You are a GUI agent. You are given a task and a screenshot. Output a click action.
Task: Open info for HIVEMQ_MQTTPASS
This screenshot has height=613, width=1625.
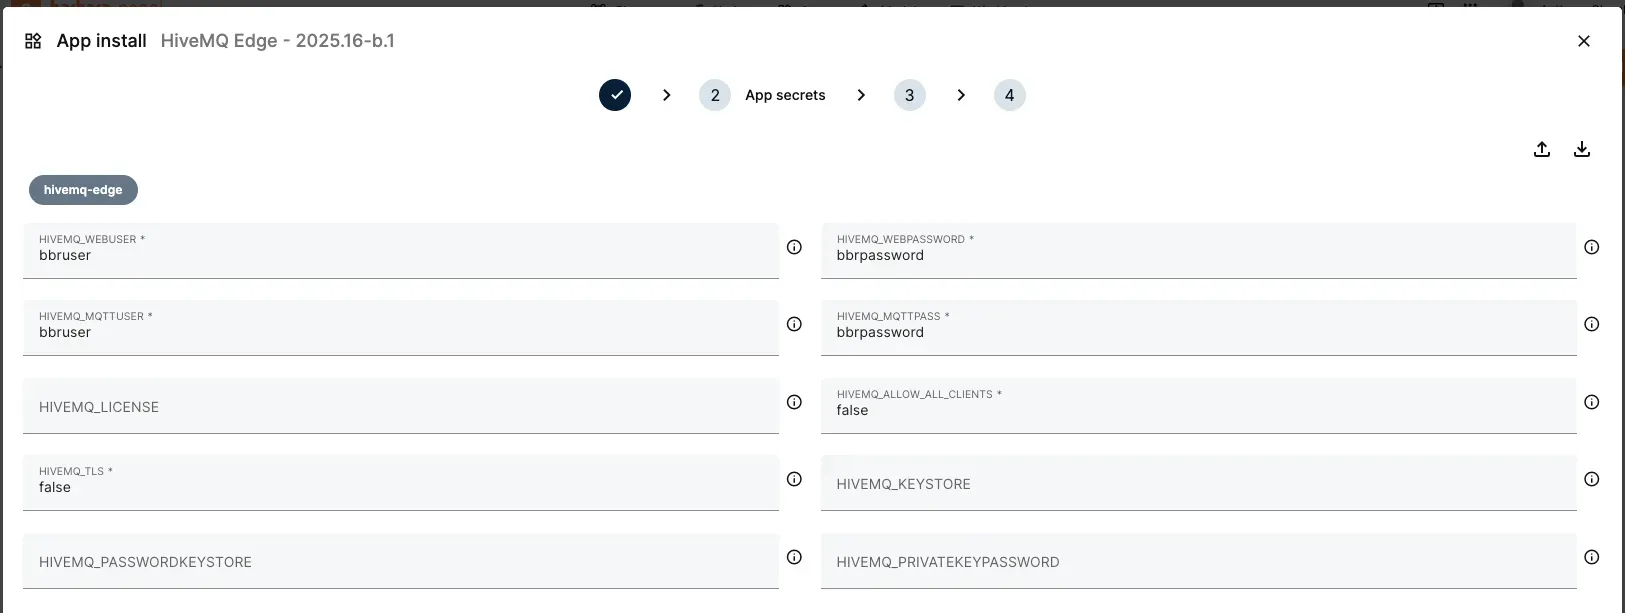point(1592,324)
